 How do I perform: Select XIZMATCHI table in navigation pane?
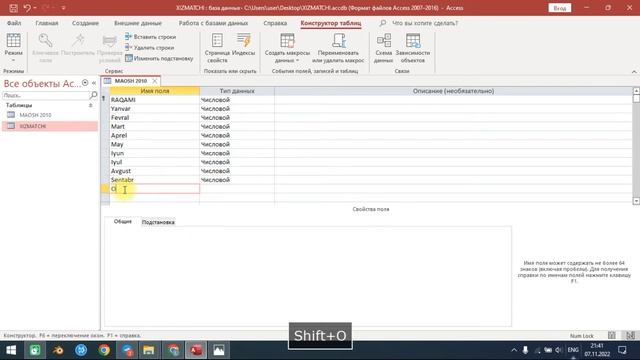pyautogui.click(x=50, y=126)
